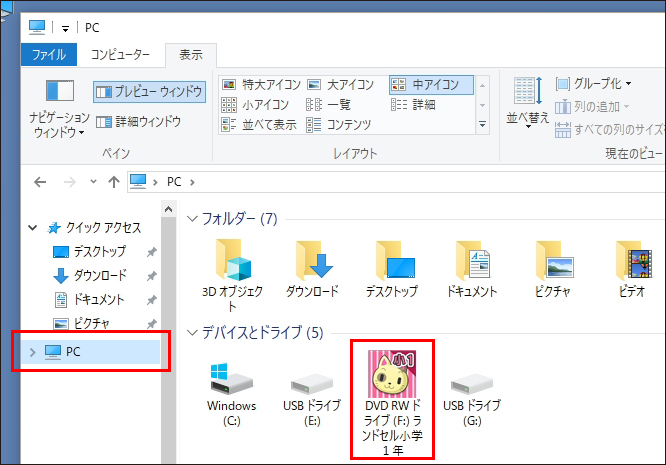This screenshot has width=666, height=465.
Task: Go back with the left arrow
Action: tap(40, 182)
